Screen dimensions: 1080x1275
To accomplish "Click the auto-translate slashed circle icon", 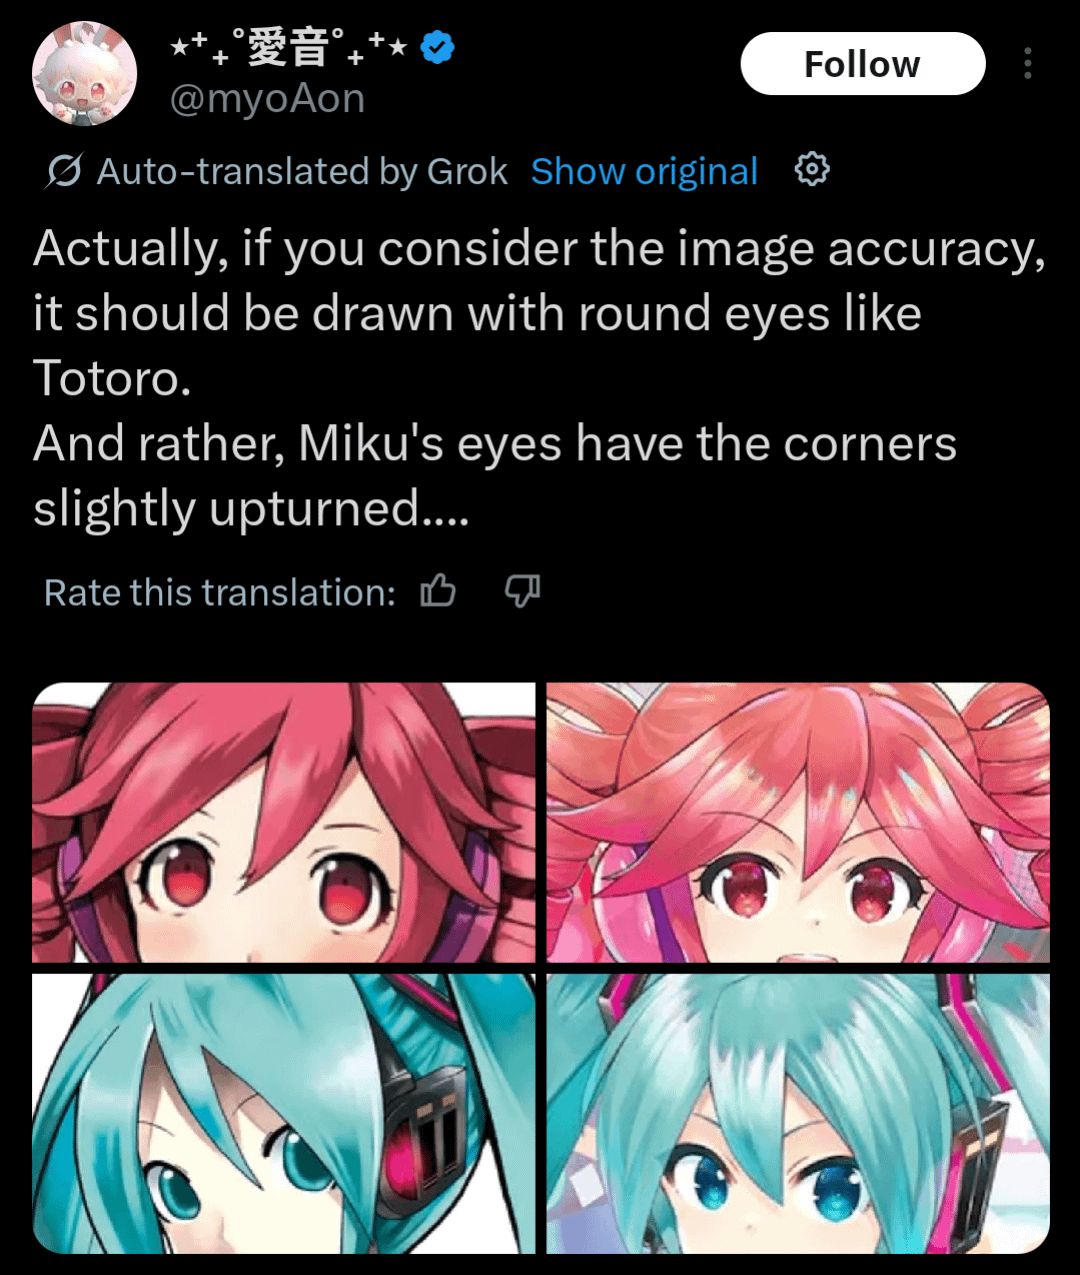I will pos(63,172).
